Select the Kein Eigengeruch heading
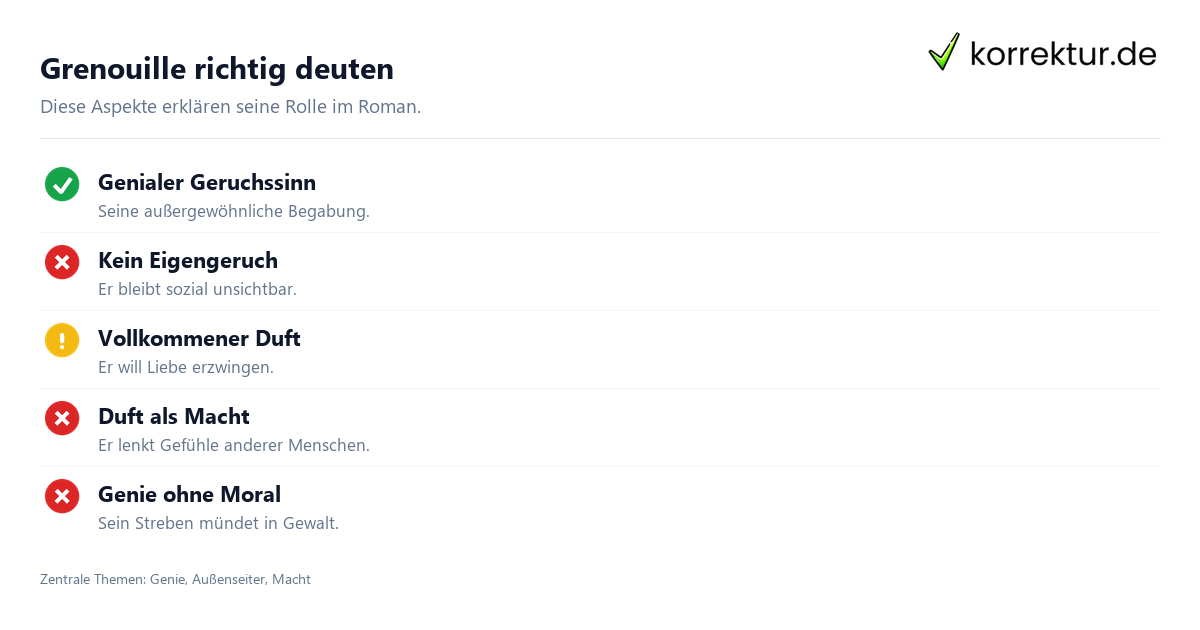The image size is (1200, 630). [x=188, y=261]
